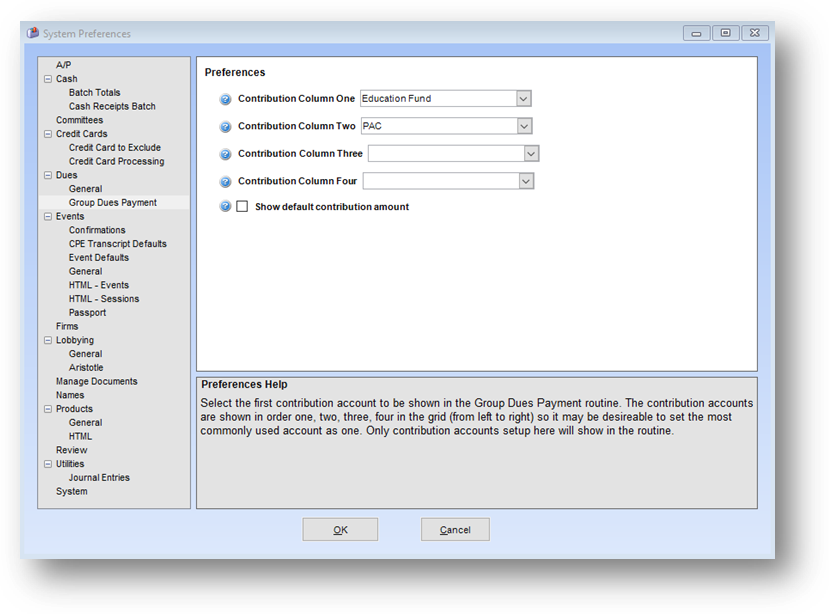The width and height of the screenshot is (829, 614).
Task: Open the Contribution Column Three dropdown
Action: 531,154
